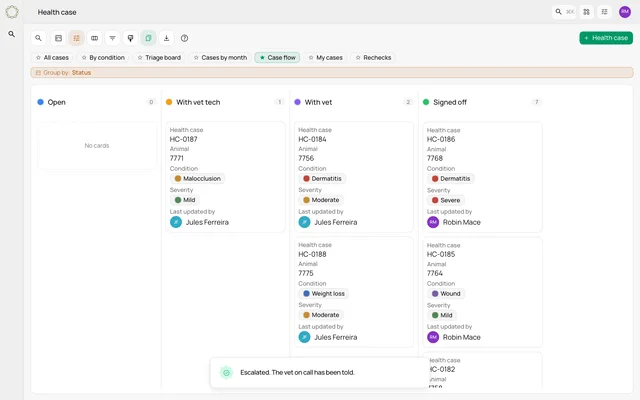Open the Triage board view
The image size is (640, 400).
(159, 58)
